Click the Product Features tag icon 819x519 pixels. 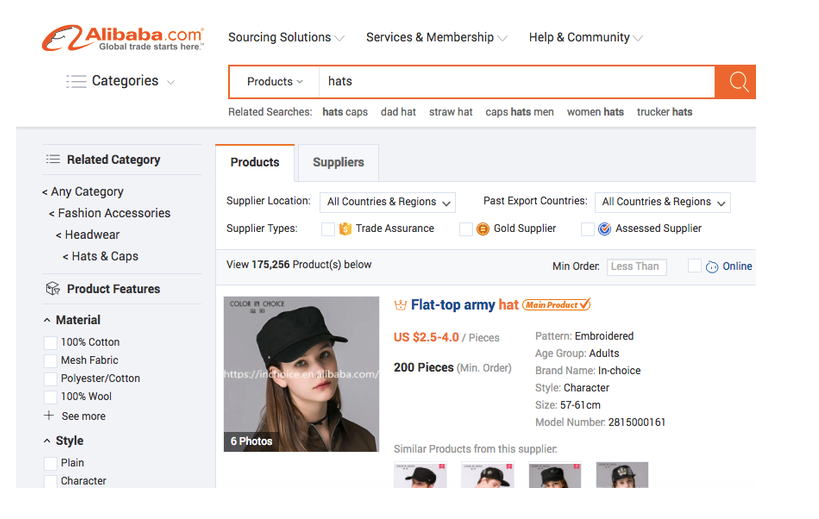[53, 289]
